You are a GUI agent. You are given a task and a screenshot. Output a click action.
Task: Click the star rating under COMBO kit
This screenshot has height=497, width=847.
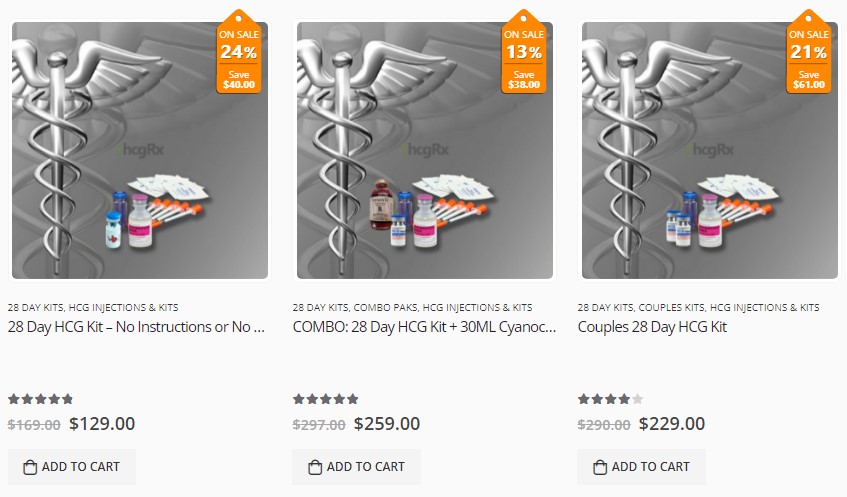pos(325,399)
